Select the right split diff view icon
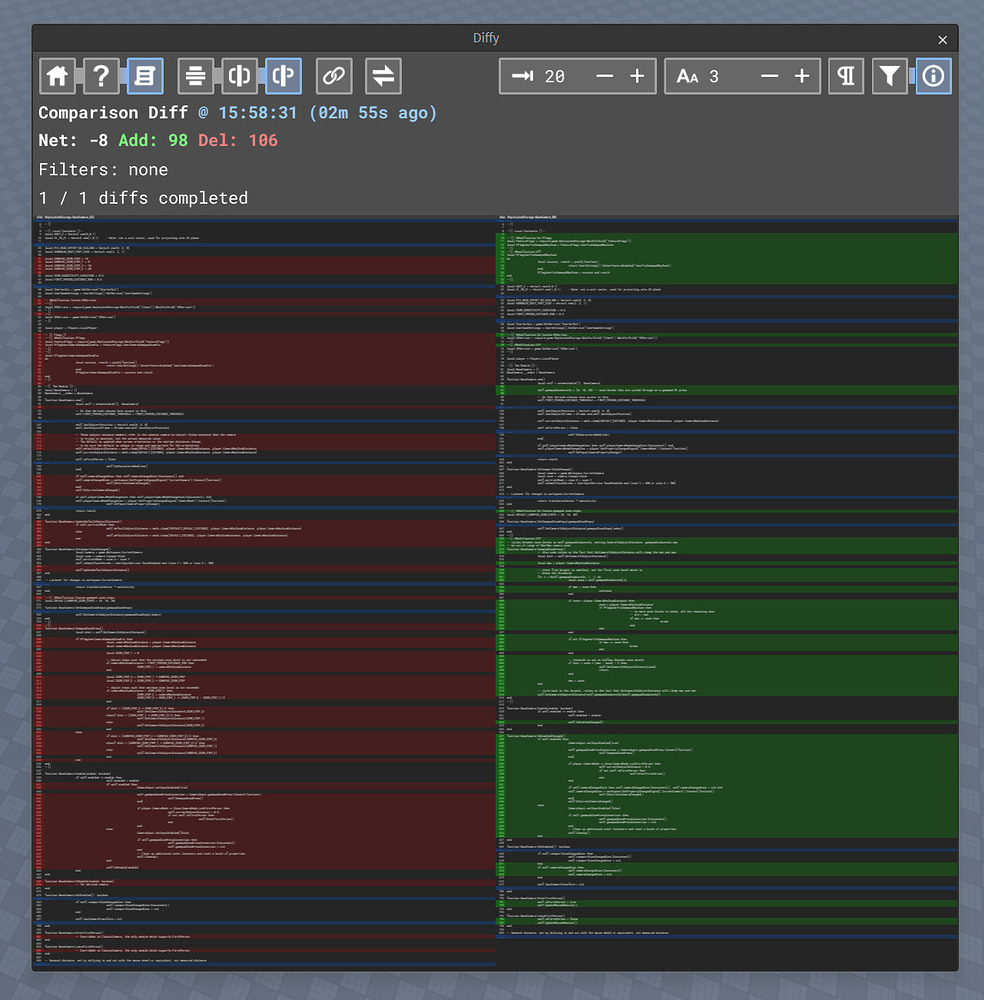The width and height of the screenshot is (984, 1000). [283, 76]
